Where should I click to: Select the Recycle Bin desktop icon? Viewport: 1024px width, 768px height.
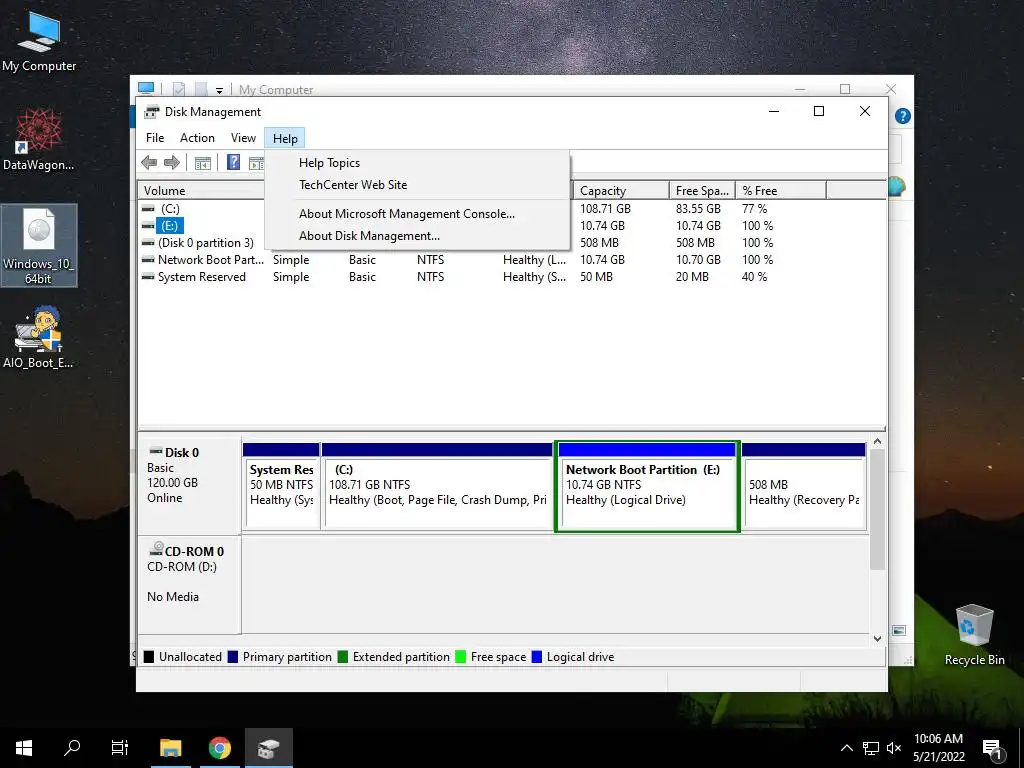click(974, 635)
